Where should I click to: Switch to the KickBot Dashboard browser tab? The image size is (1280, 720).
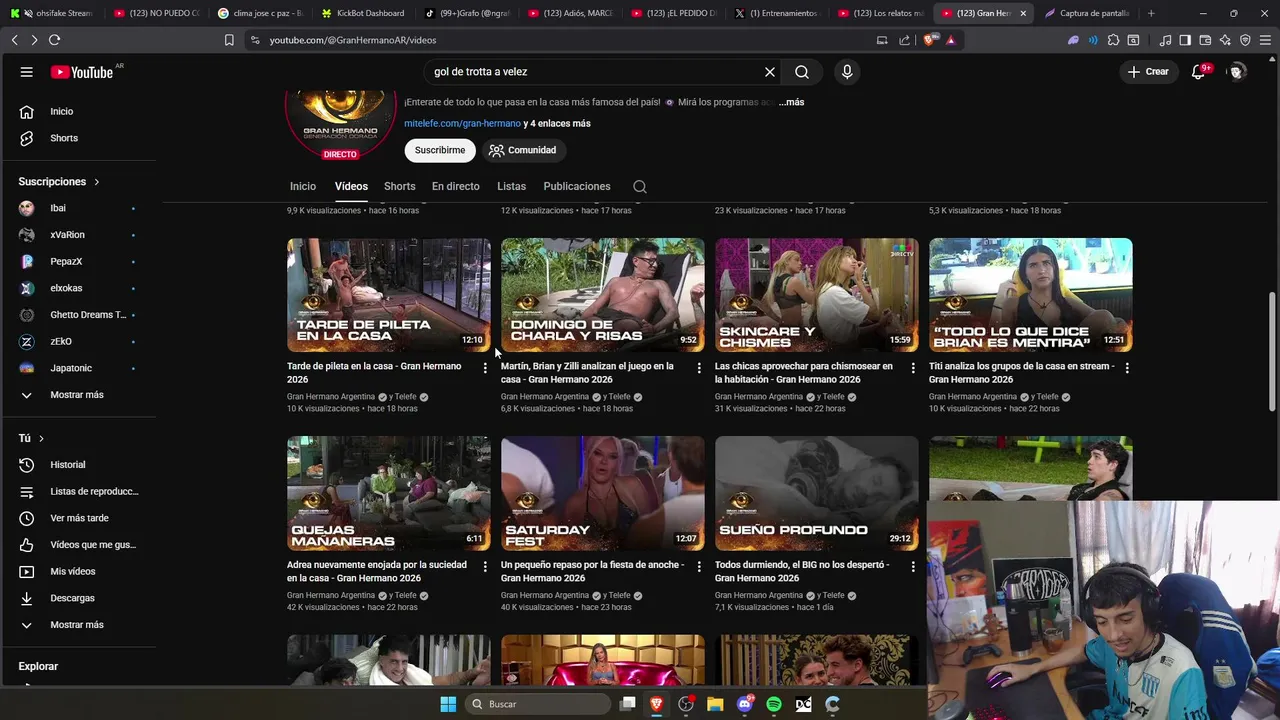(362, 13)
